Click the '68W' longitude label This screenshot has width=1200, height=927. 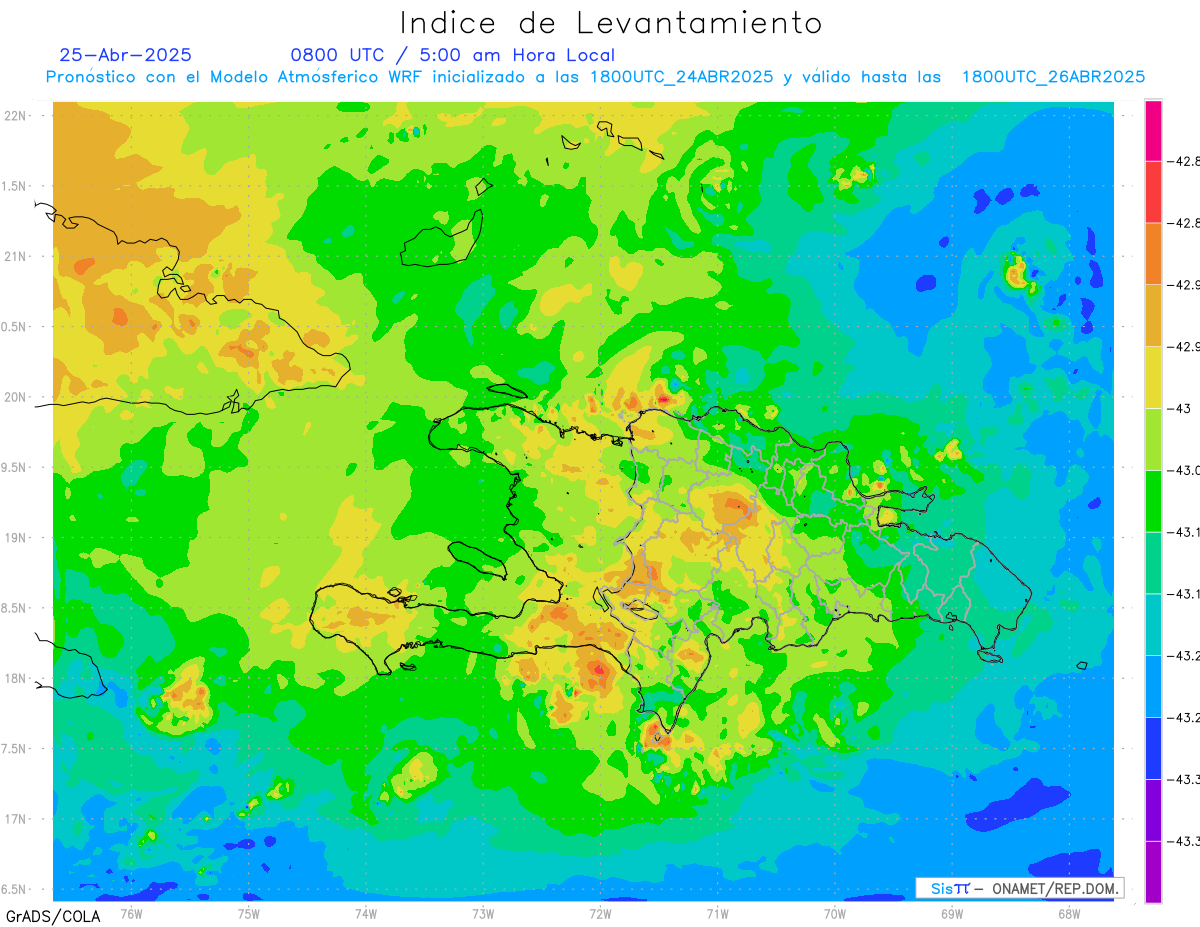(x=1069, y=912)
